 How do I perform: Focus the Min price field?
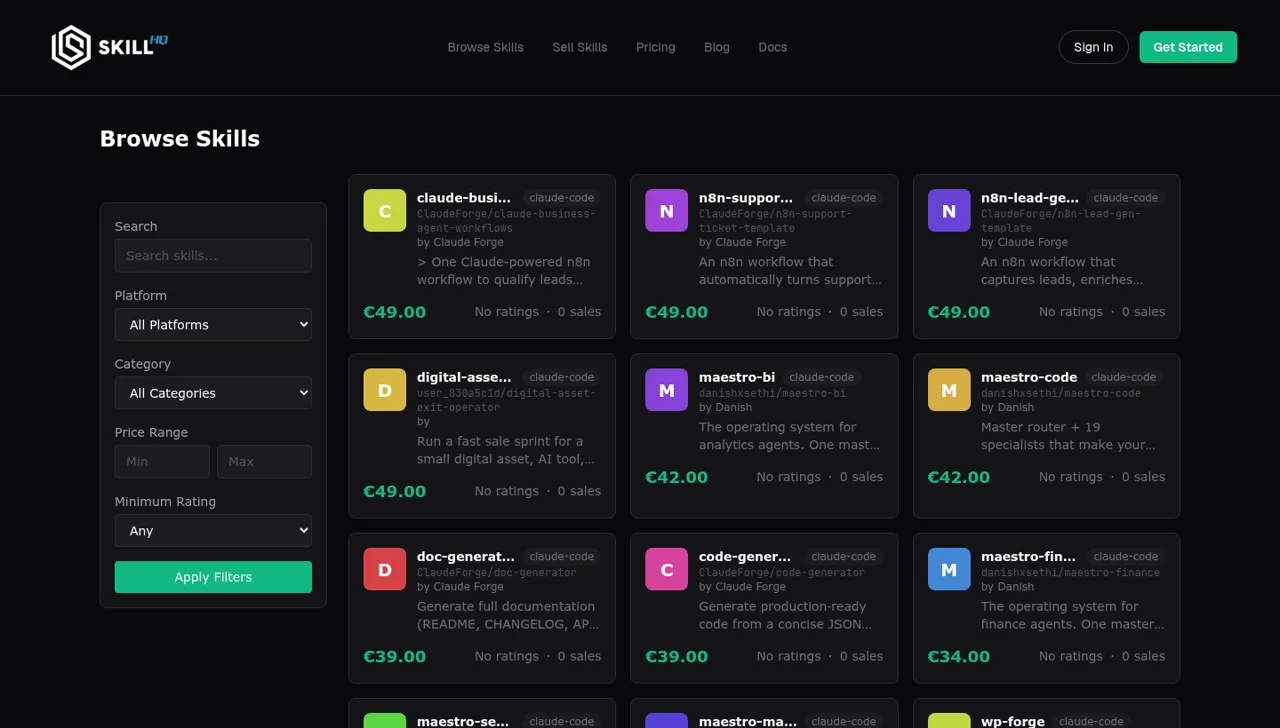(x=162, y=461)
